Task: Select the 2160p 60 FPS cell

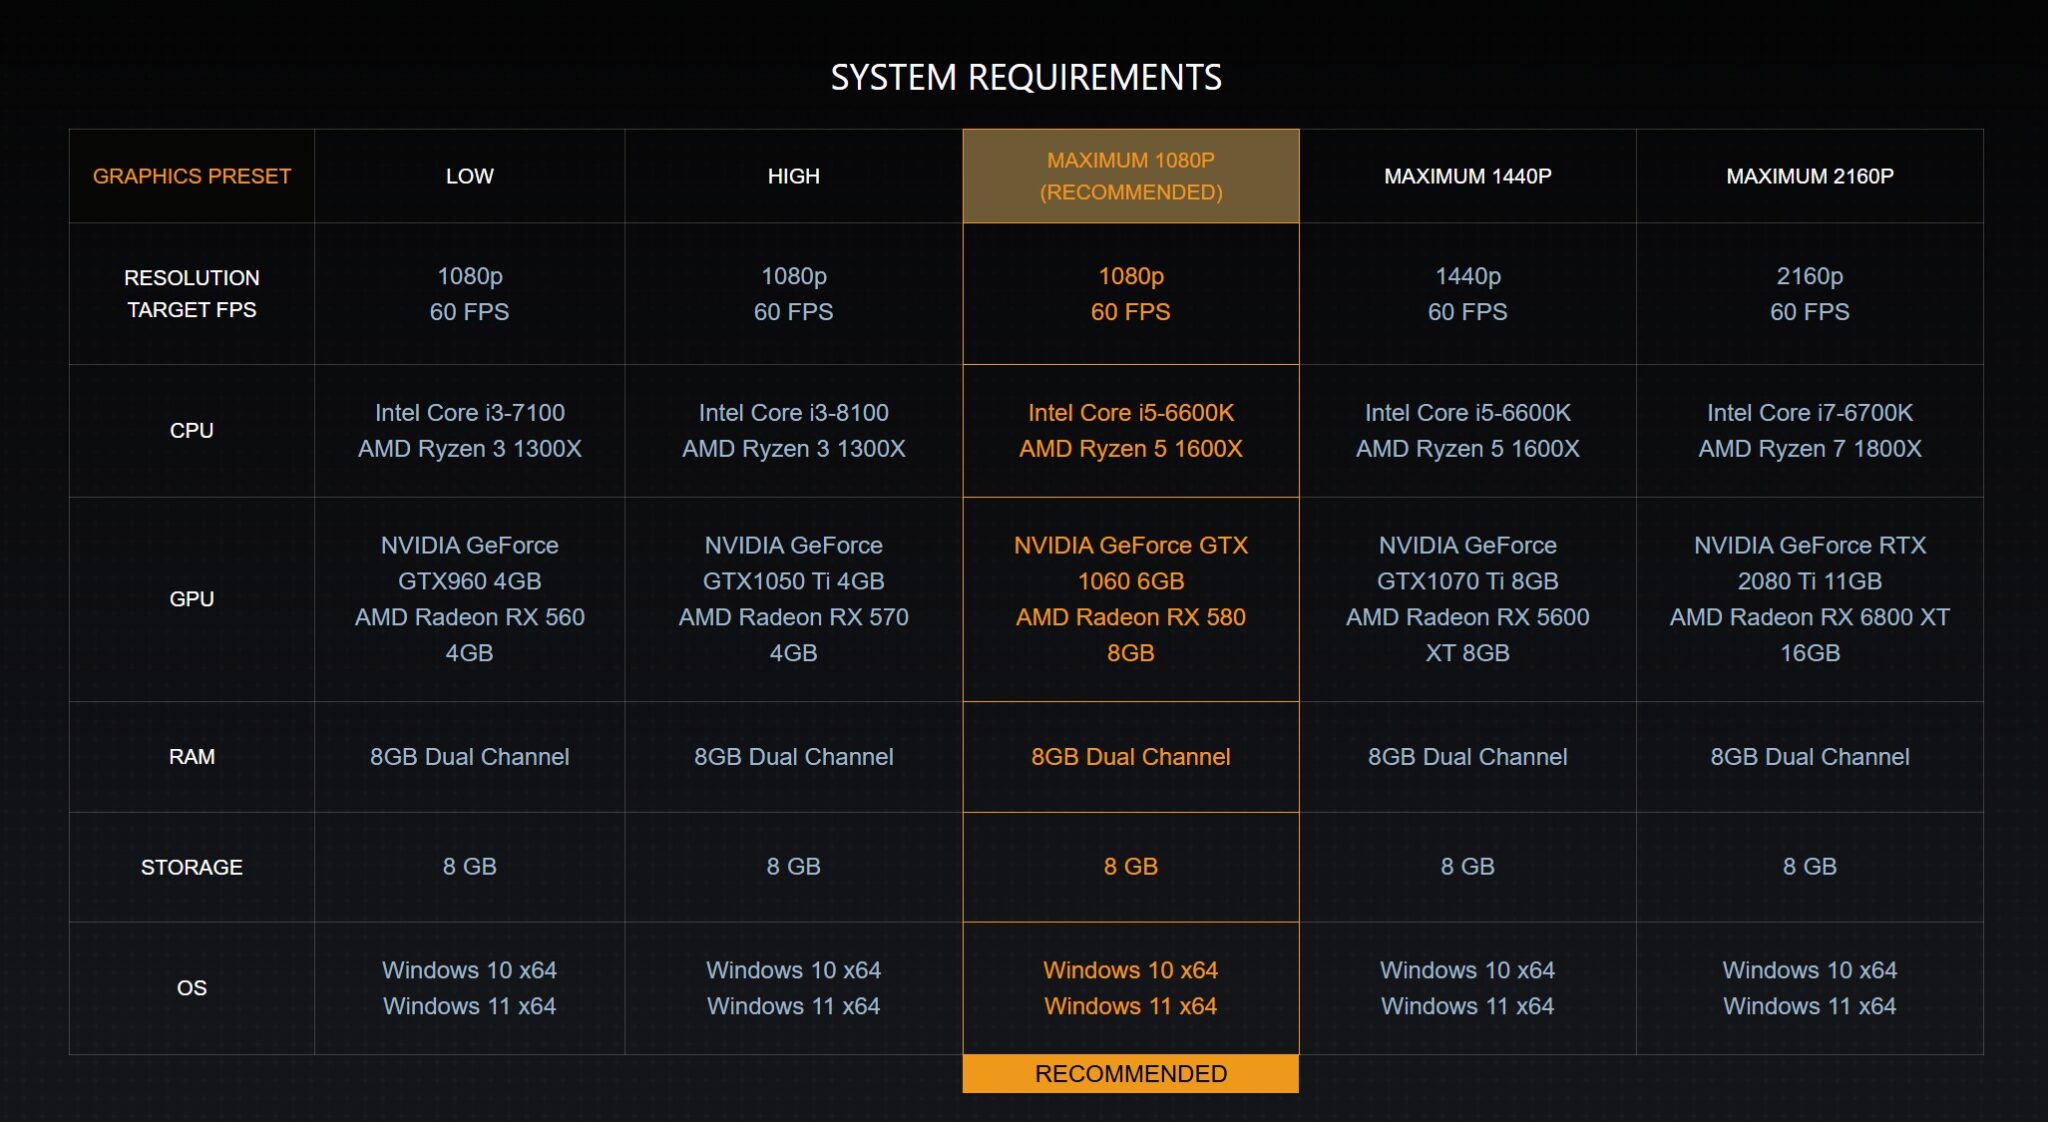Action: click(1810, 294)
